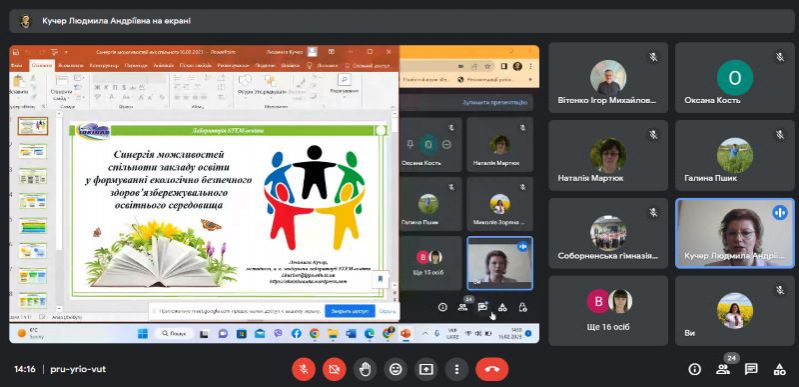Toggle the microphone mute button

303,369
